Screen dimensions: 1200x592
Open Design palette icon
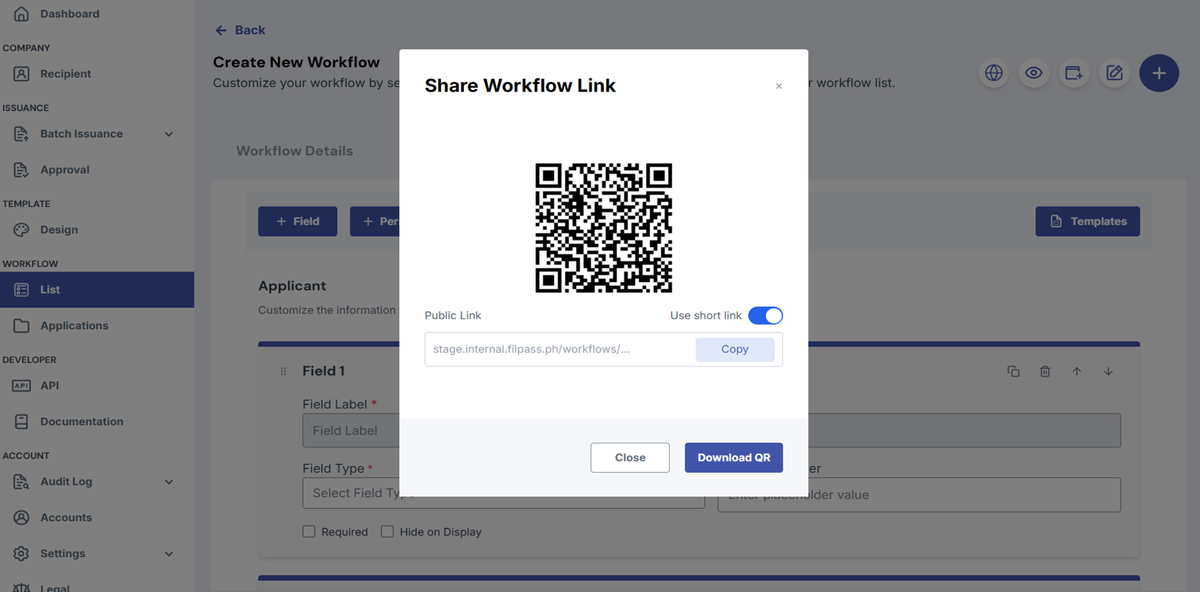[x=21, y=230]
